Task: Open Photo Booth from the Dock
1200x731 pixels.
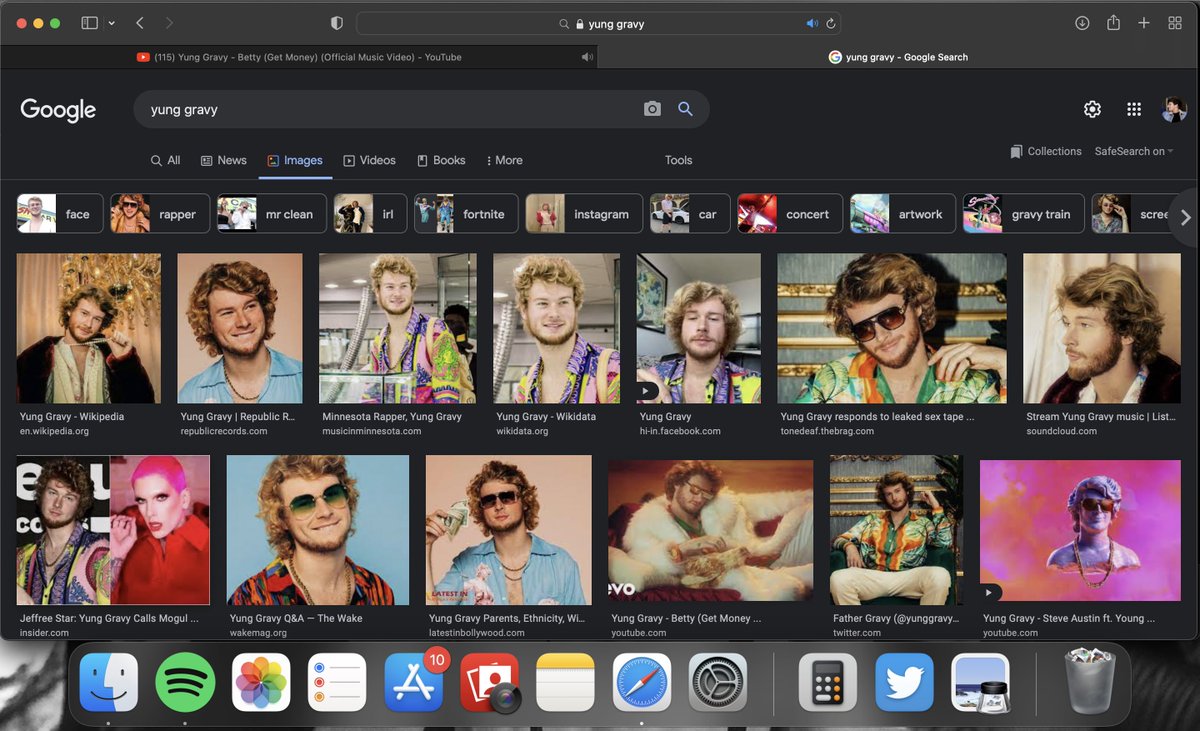Action: tap(490, 682)
